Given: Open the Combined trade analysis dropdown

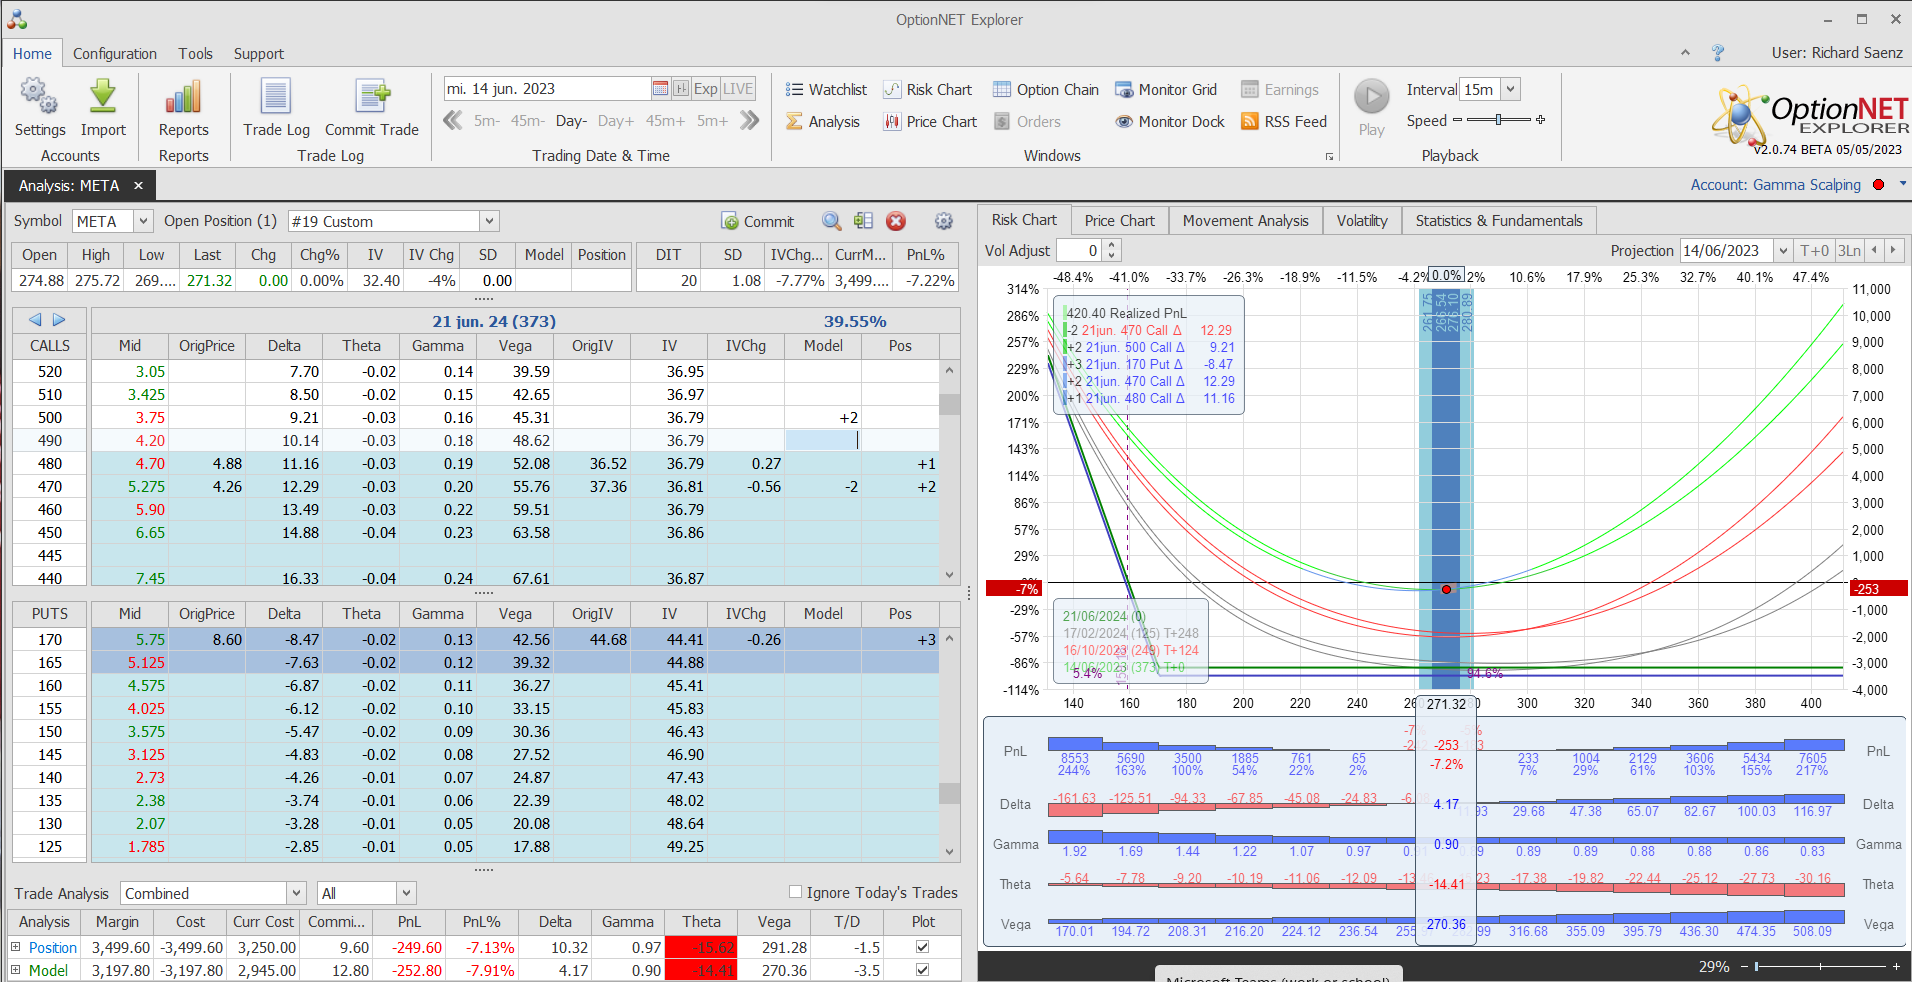Looking at the screenshot, I should click(296, 893).
